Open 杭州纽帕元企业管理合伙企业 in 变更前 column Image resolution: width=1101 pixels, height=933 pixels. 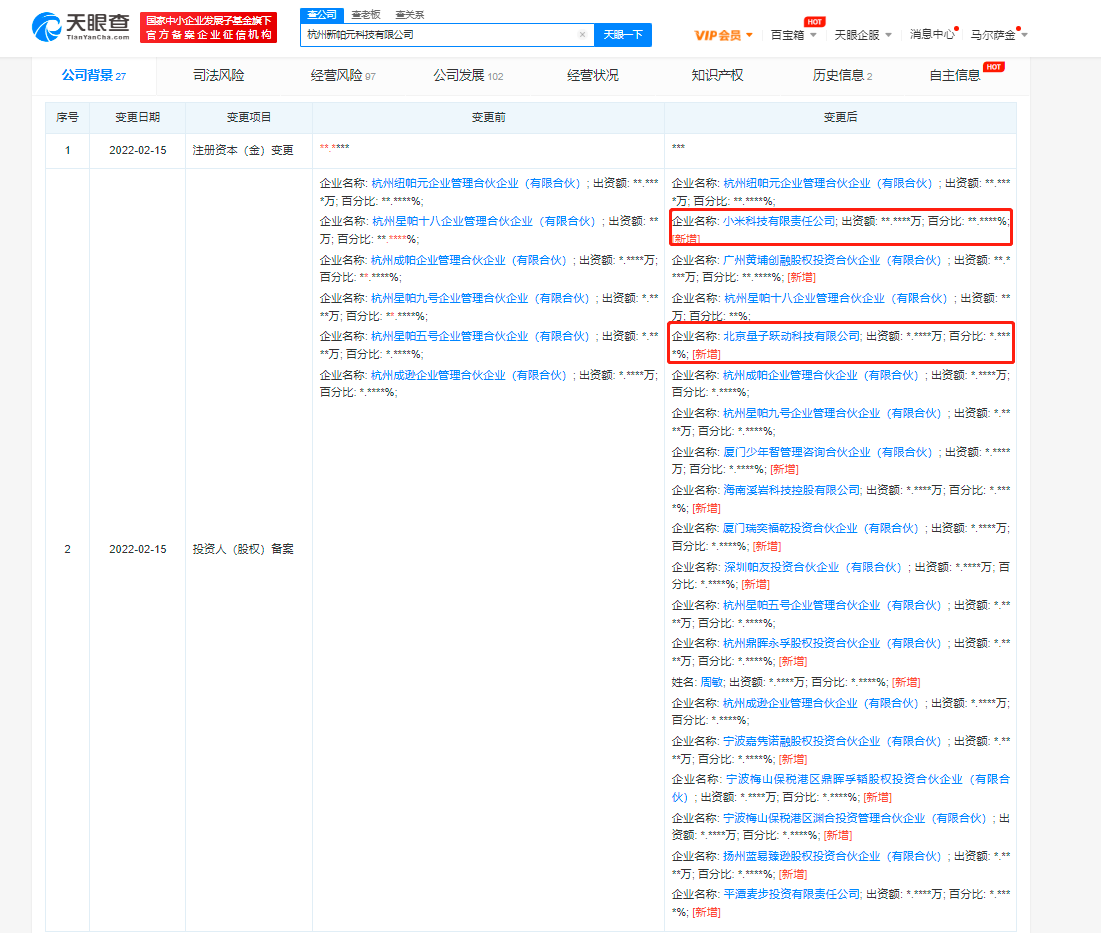click(476, 183)
